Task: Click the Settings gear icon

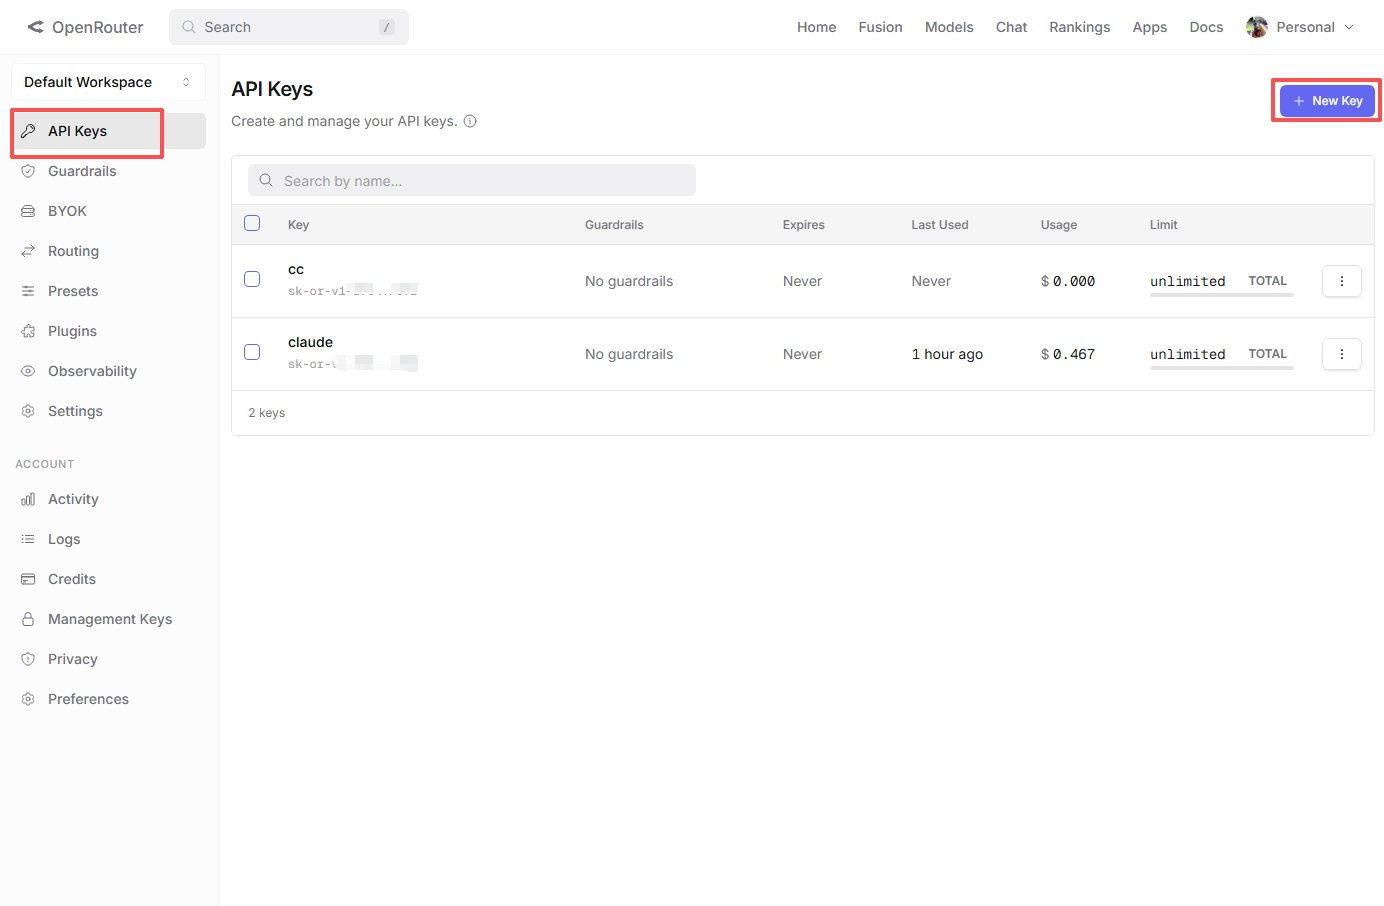Action: coord(28,411)
